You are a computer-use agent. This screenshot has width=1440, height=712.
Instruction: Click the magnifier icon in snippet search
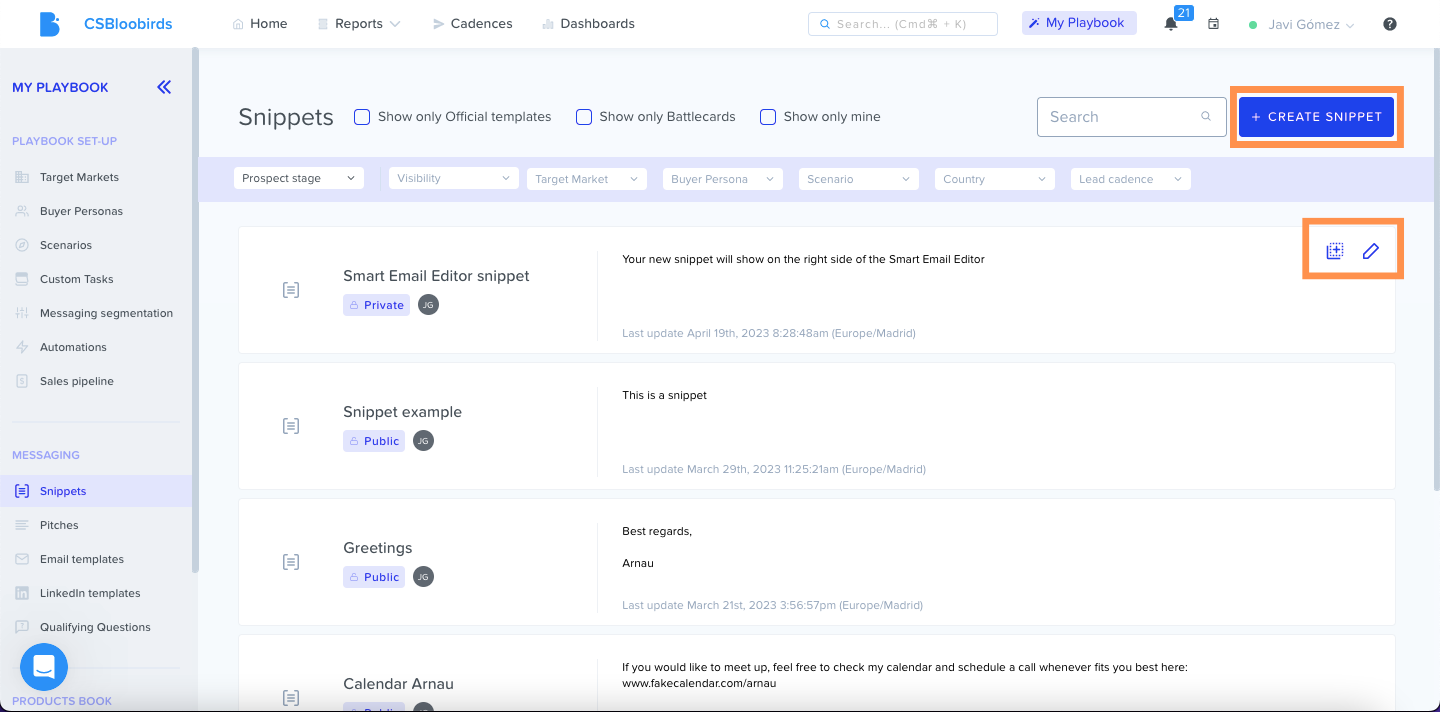(x=1206, y=117)
